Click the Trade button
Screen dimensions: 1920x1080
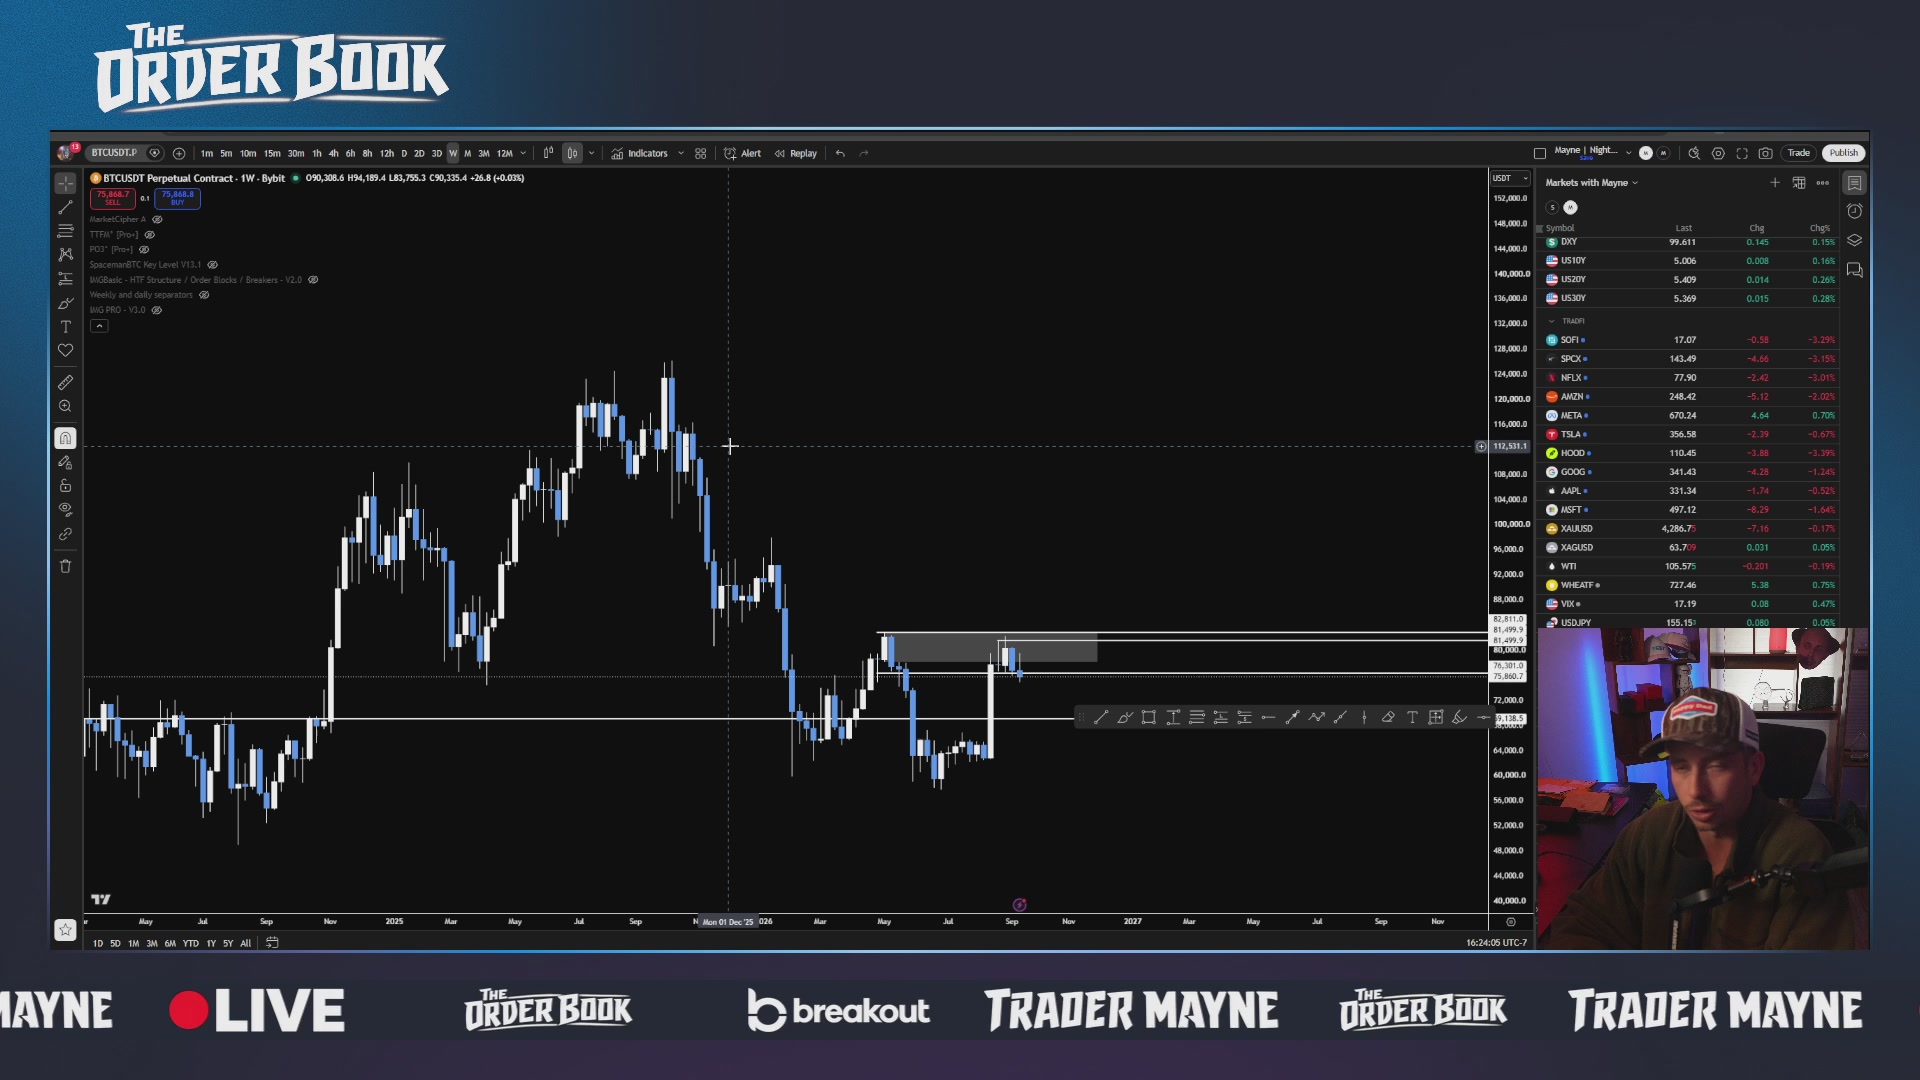pos(1799,153)
